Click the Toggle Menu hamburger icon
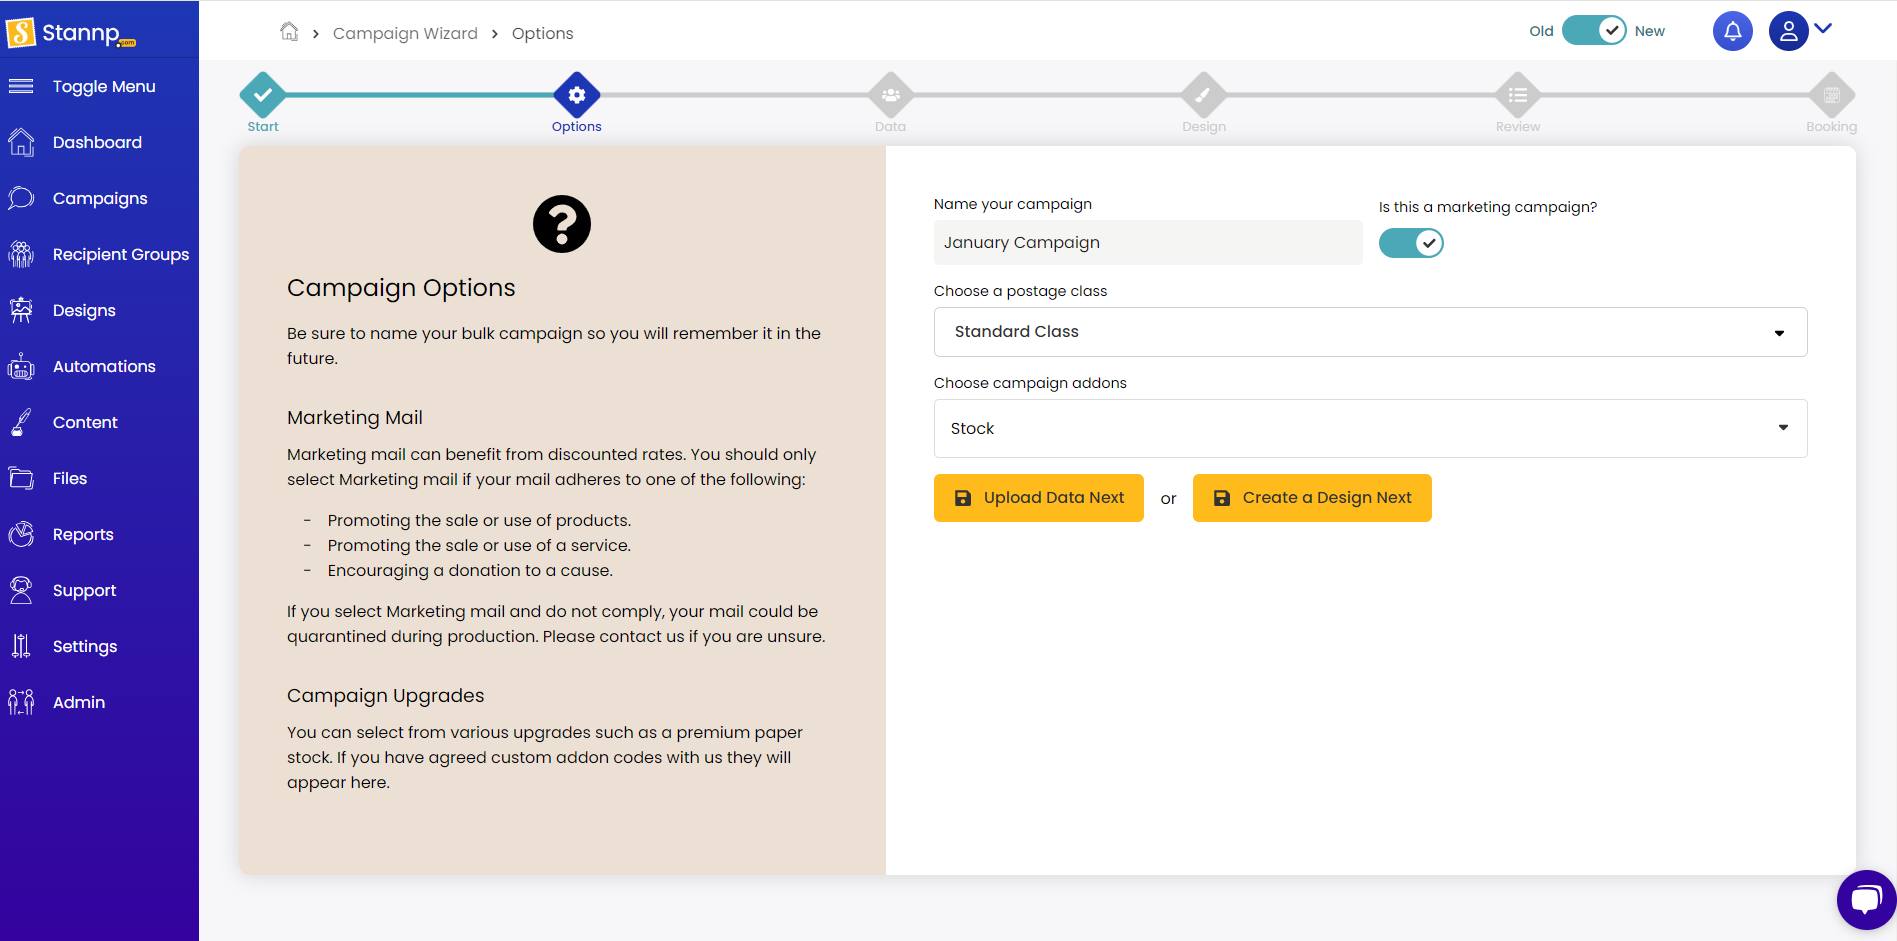 (21, 86)
